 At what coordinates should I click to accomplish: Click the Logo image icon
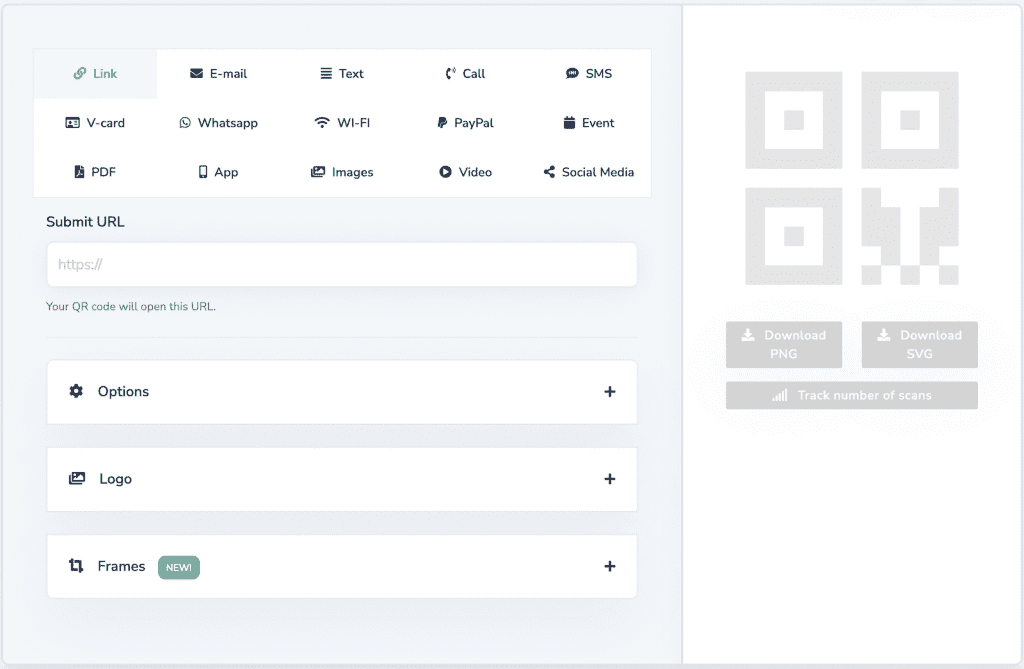pyautogui.click(x=77, y=478)
